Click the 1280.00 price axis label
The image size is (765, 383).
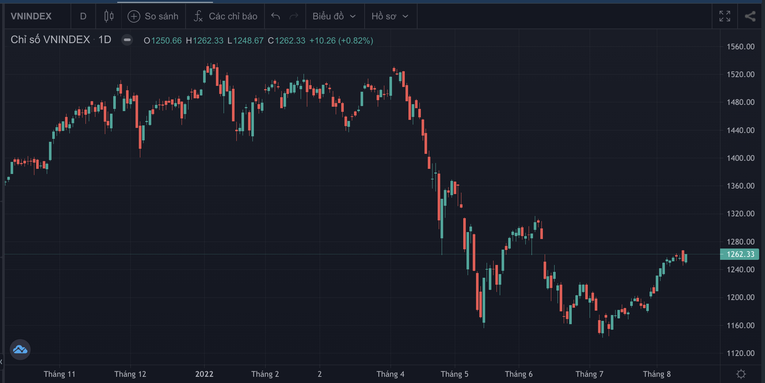tap(741, 242)
